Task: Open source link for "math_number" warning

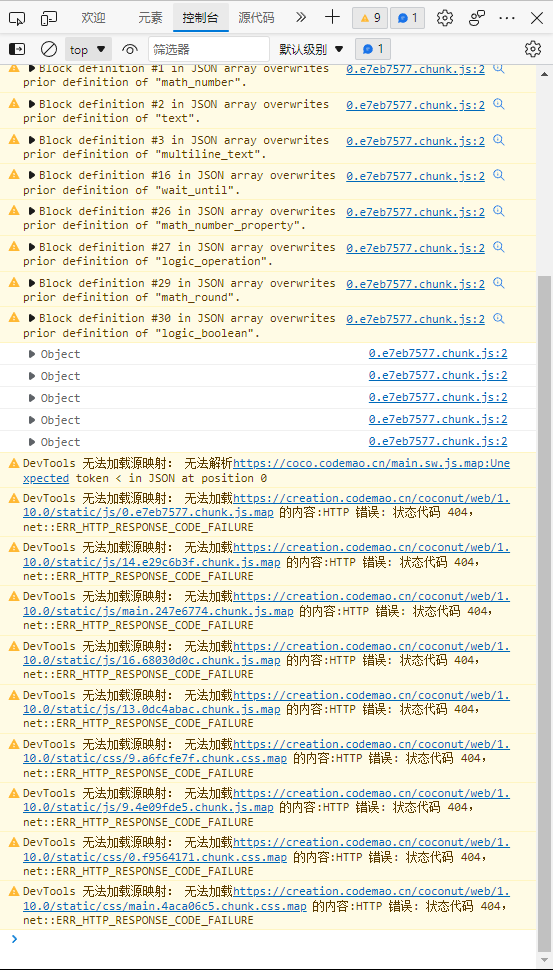Action: [416, 69]
